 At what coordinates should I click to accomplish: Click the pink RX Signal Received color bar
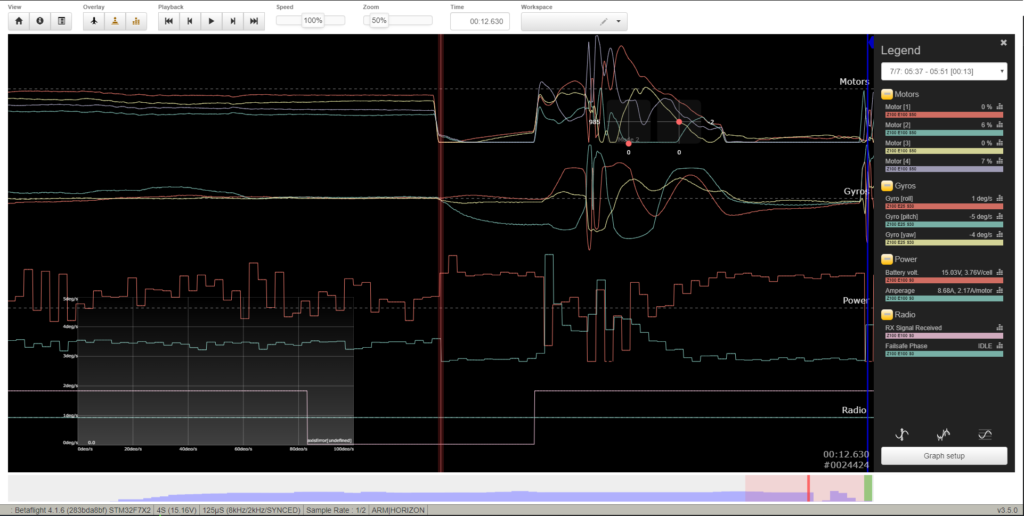click(944, 336)
